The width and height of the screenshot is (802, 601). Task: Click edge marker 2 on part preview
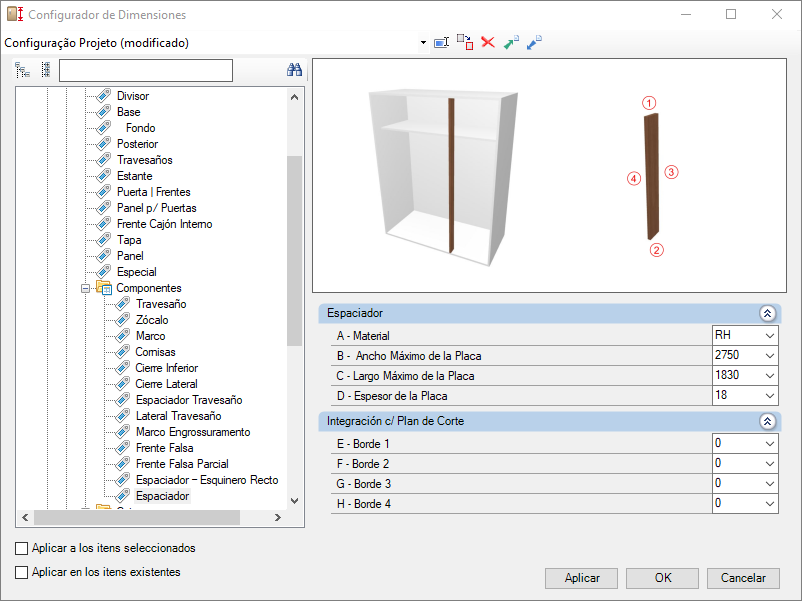[657, 250]
